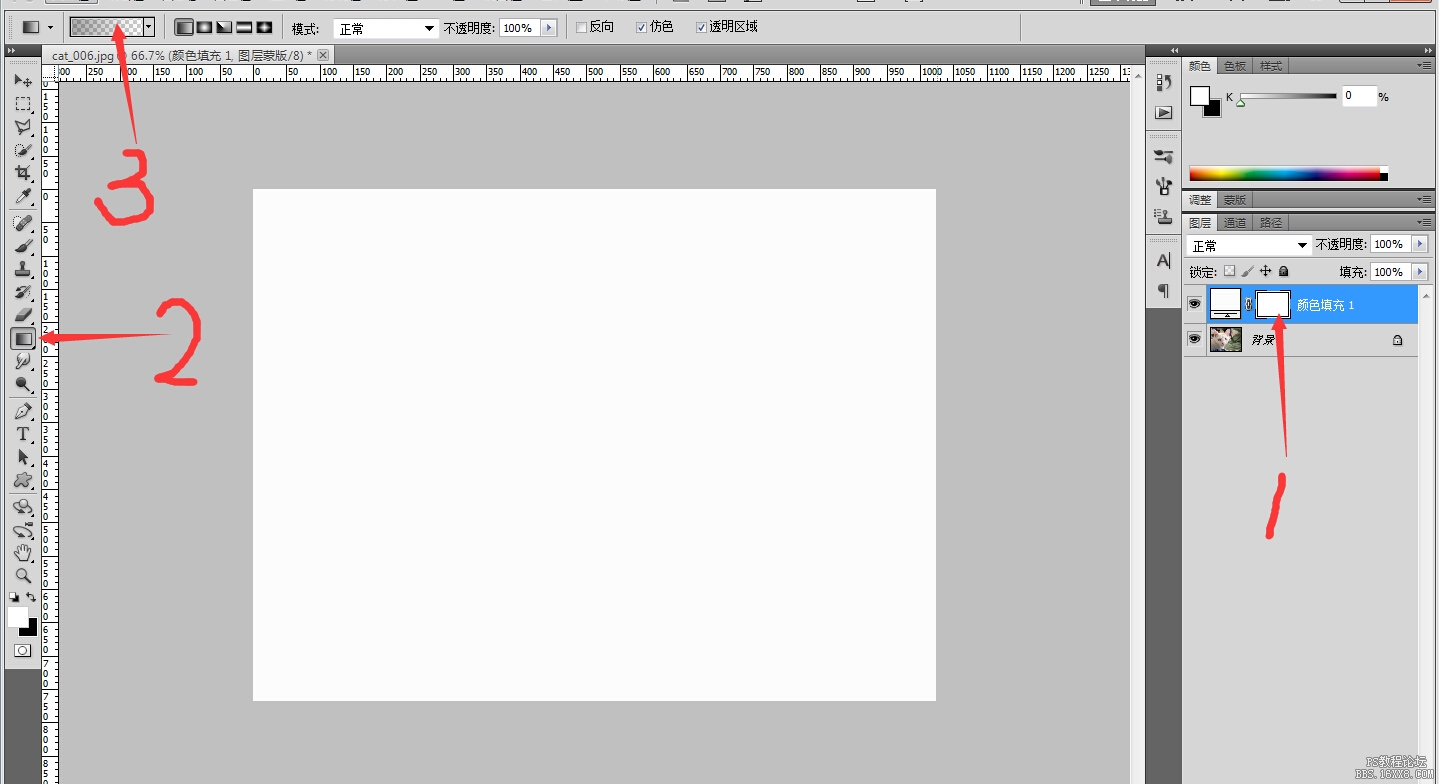The height and width of the screenshot is (784, 1439).
Task: Select the Polygonal Lasso tool
Action: coord(23,127)
